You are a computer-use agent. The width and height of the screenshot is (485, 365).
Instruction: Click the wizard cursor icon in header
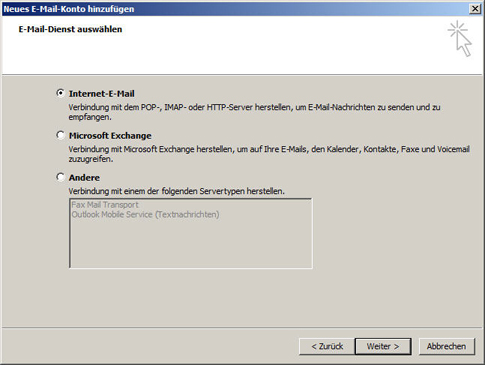[460, 39]
